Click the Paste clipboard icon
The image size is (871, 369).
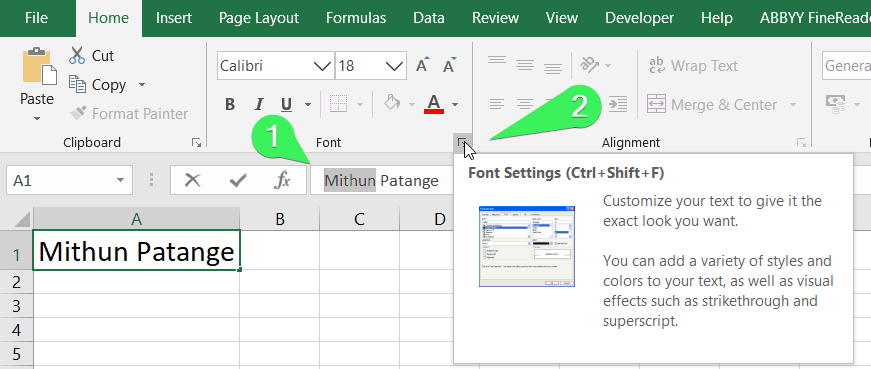[x=39, y=66]
